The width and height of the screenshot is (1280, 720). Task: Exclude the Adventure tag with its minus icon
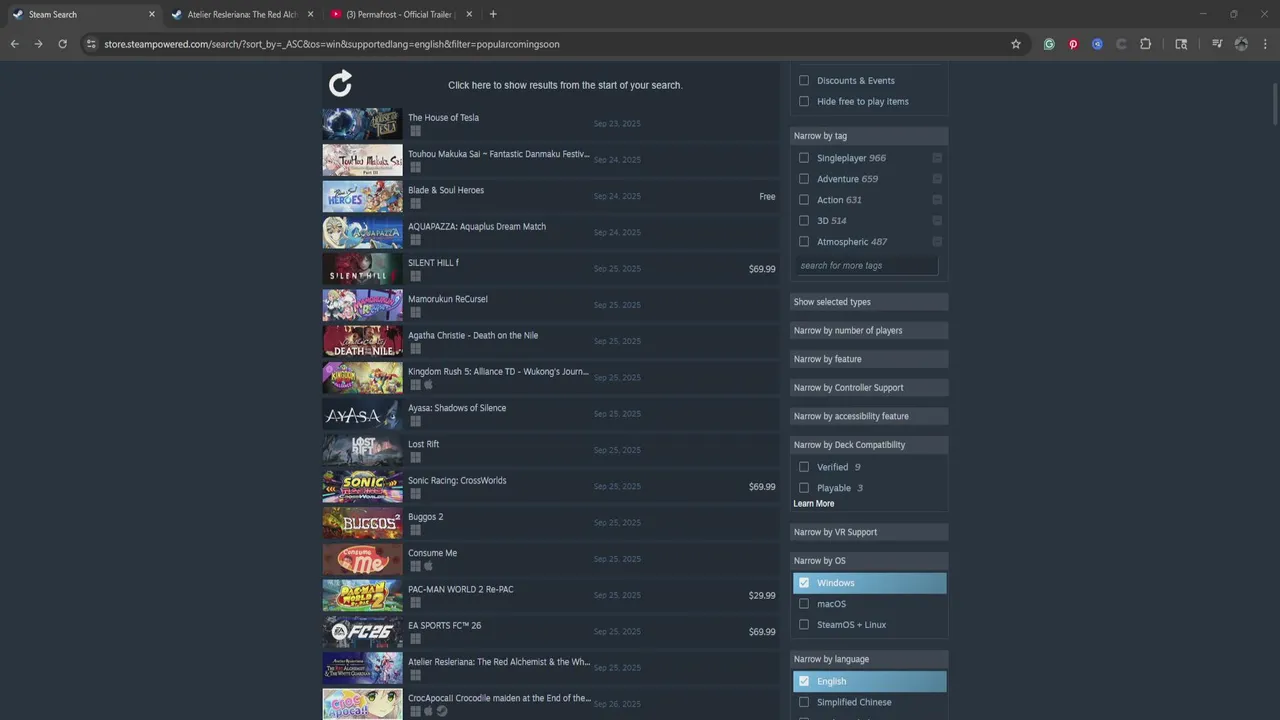(x=937, y=179)
